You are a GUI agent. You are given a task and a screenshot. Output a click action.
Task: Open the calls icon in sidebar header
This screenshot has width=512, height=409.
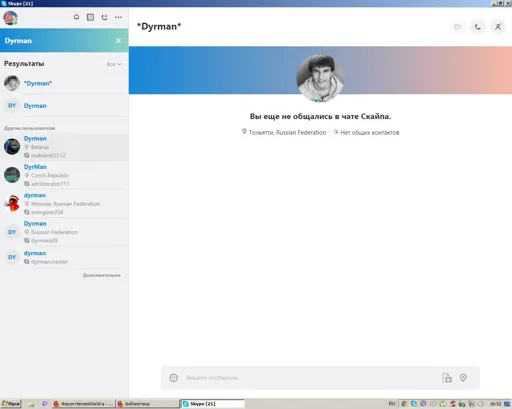click(104, 17)
